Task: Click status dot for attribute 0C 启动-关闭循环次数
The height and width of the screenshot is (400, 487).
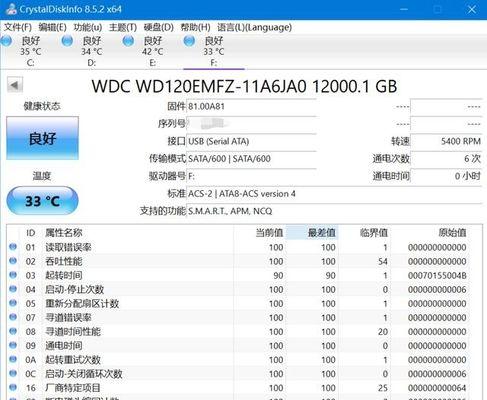Action: [13, 373]
